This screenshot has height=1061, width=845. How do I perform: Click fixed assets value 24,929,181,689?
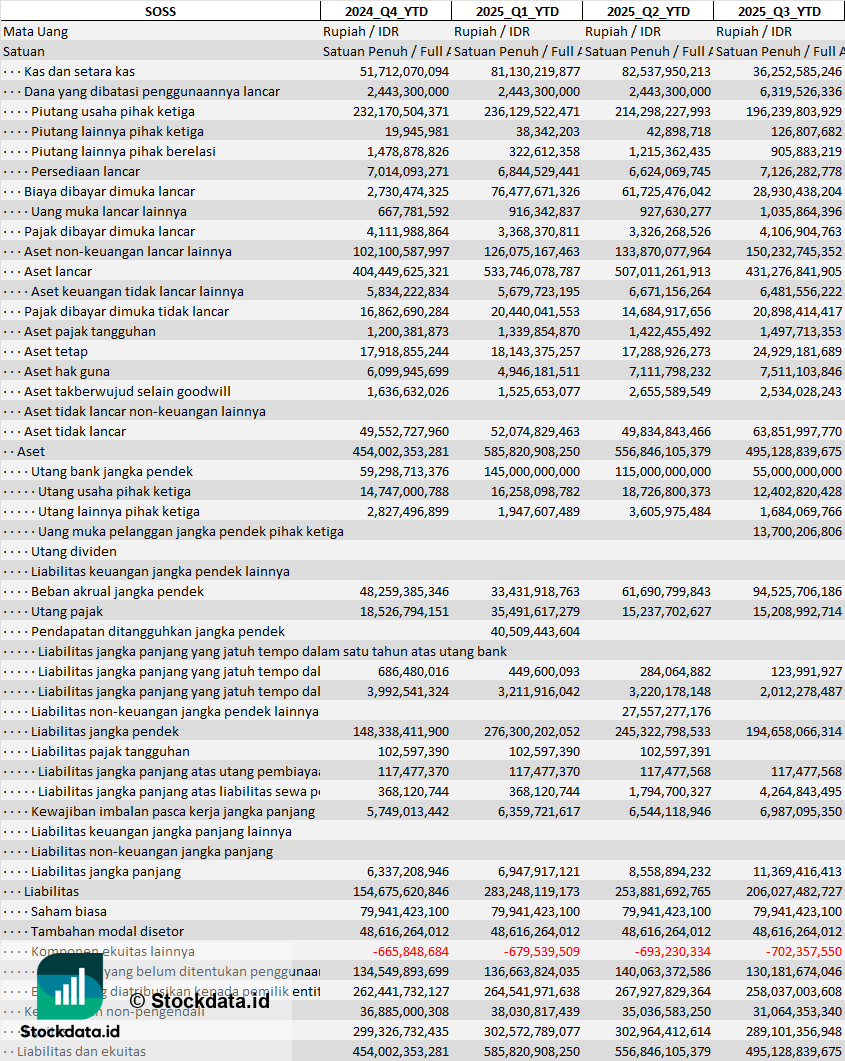797,352
